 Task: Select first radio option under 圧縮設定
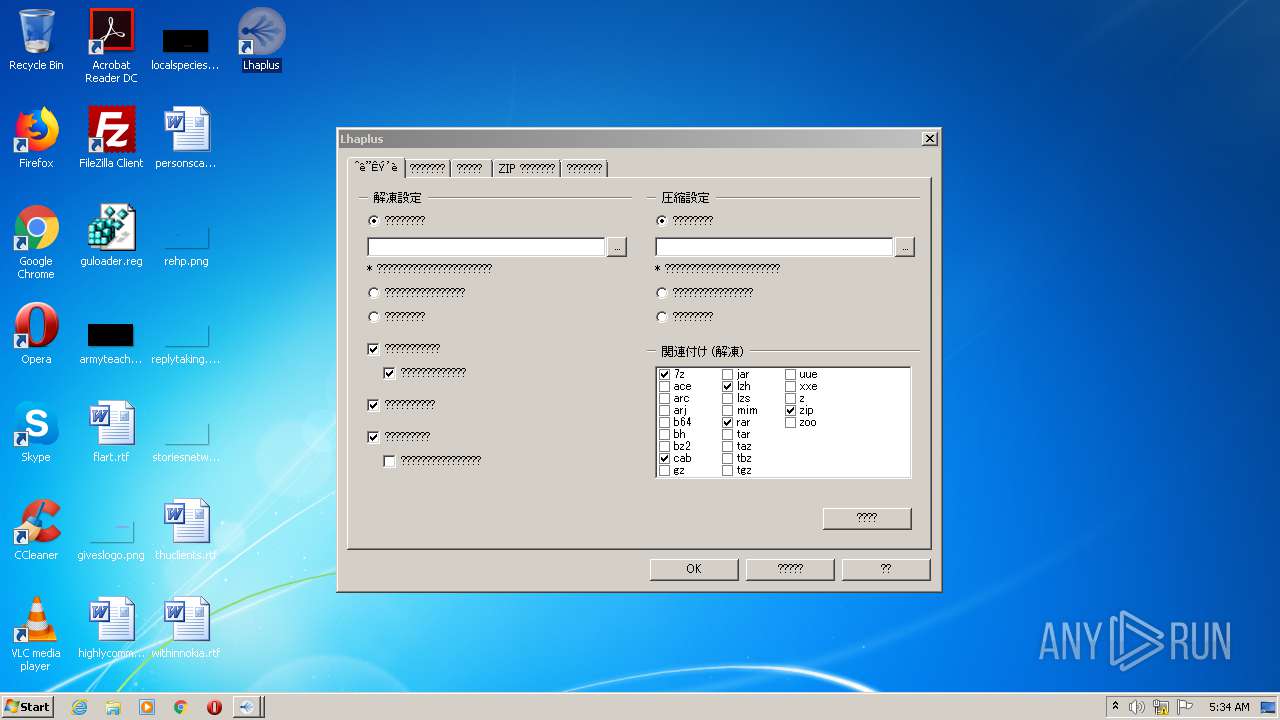pos(662,220)
